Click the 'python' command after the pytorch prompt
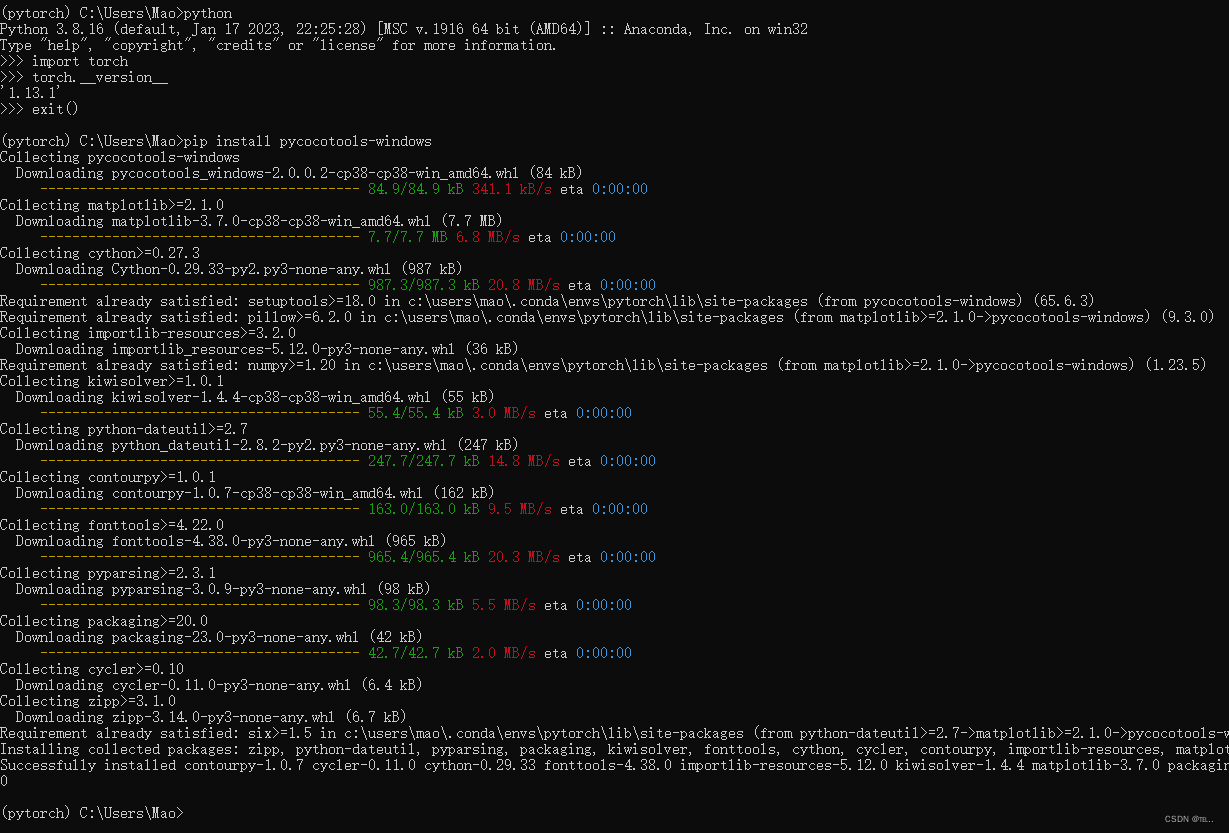The height and width of the screenshot is (833, 1229). pos(210,13)
